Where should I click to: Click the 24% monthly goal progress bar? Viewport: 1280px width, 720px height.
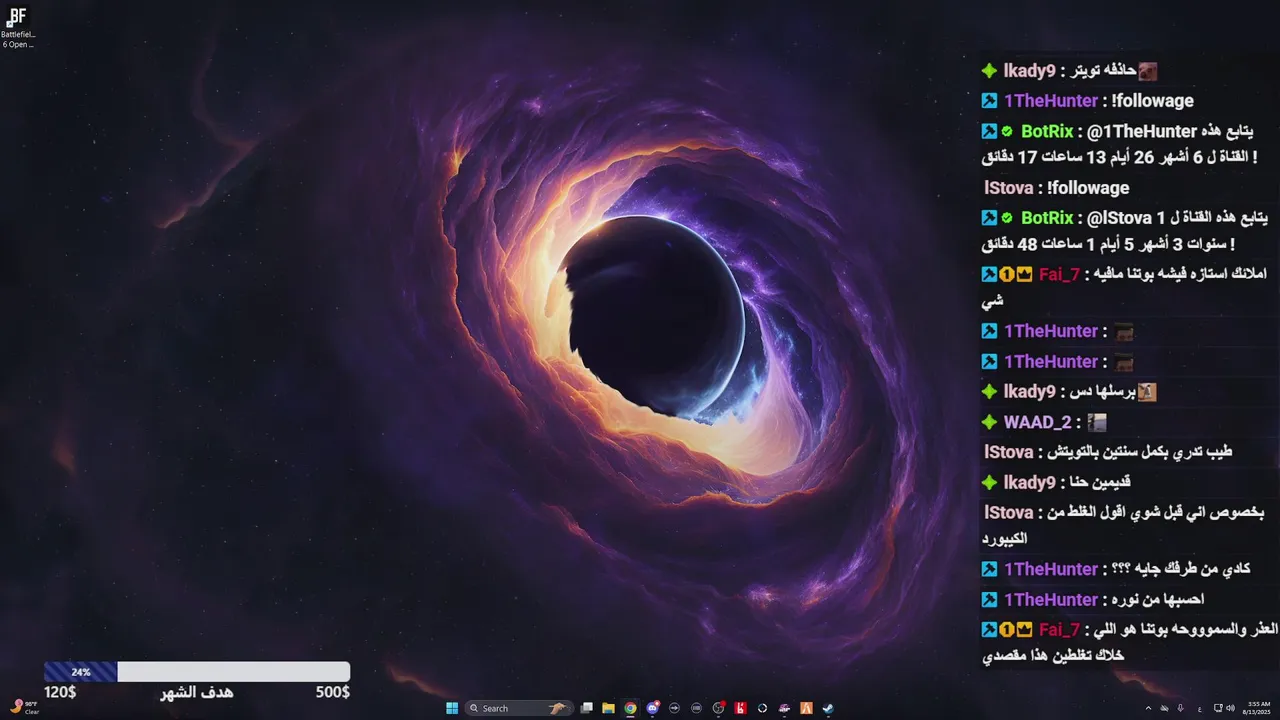197,672
